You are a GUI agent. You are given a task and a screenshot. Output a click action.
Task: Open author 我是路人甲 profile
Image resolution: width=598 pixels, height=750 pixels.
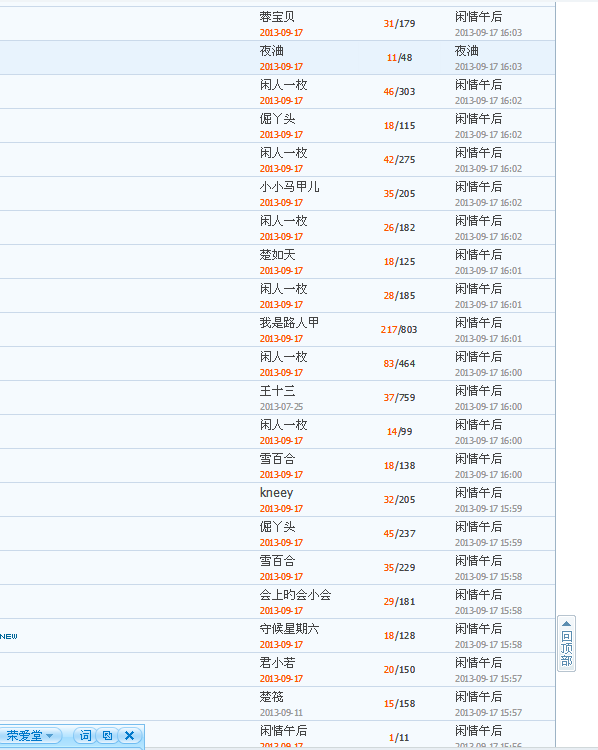289,323
